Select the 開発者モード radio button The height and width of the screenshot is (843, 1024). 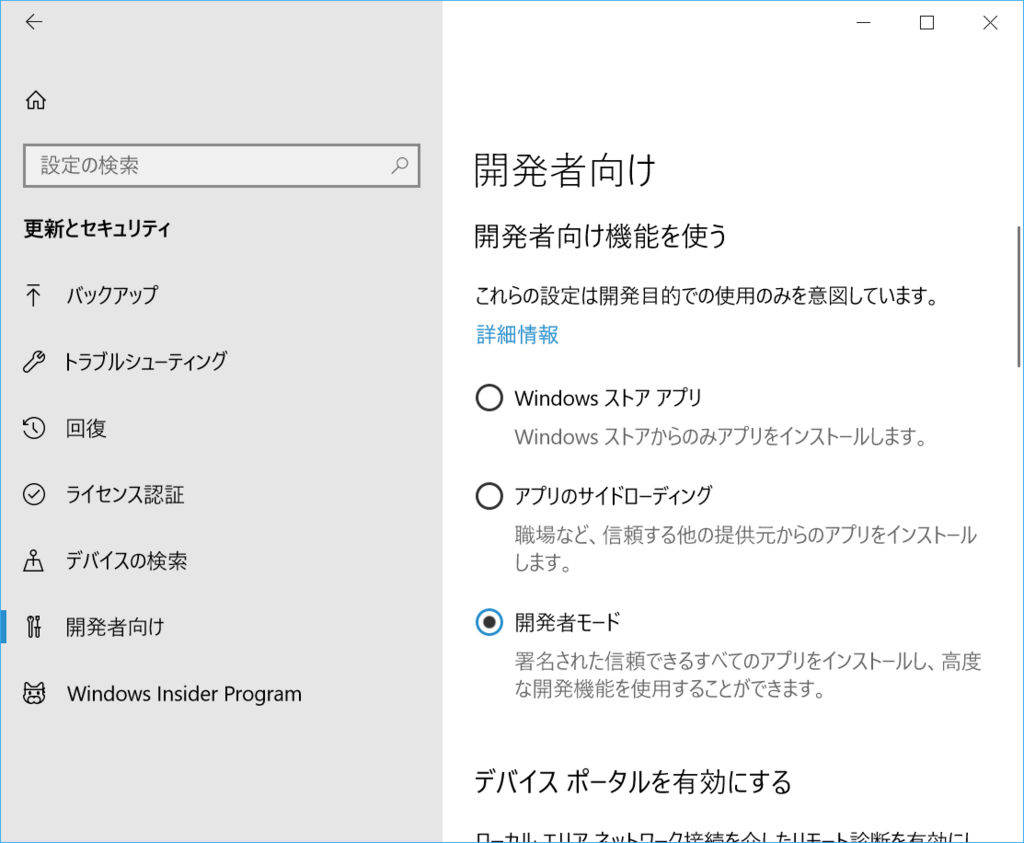click(x=489, y=622)
